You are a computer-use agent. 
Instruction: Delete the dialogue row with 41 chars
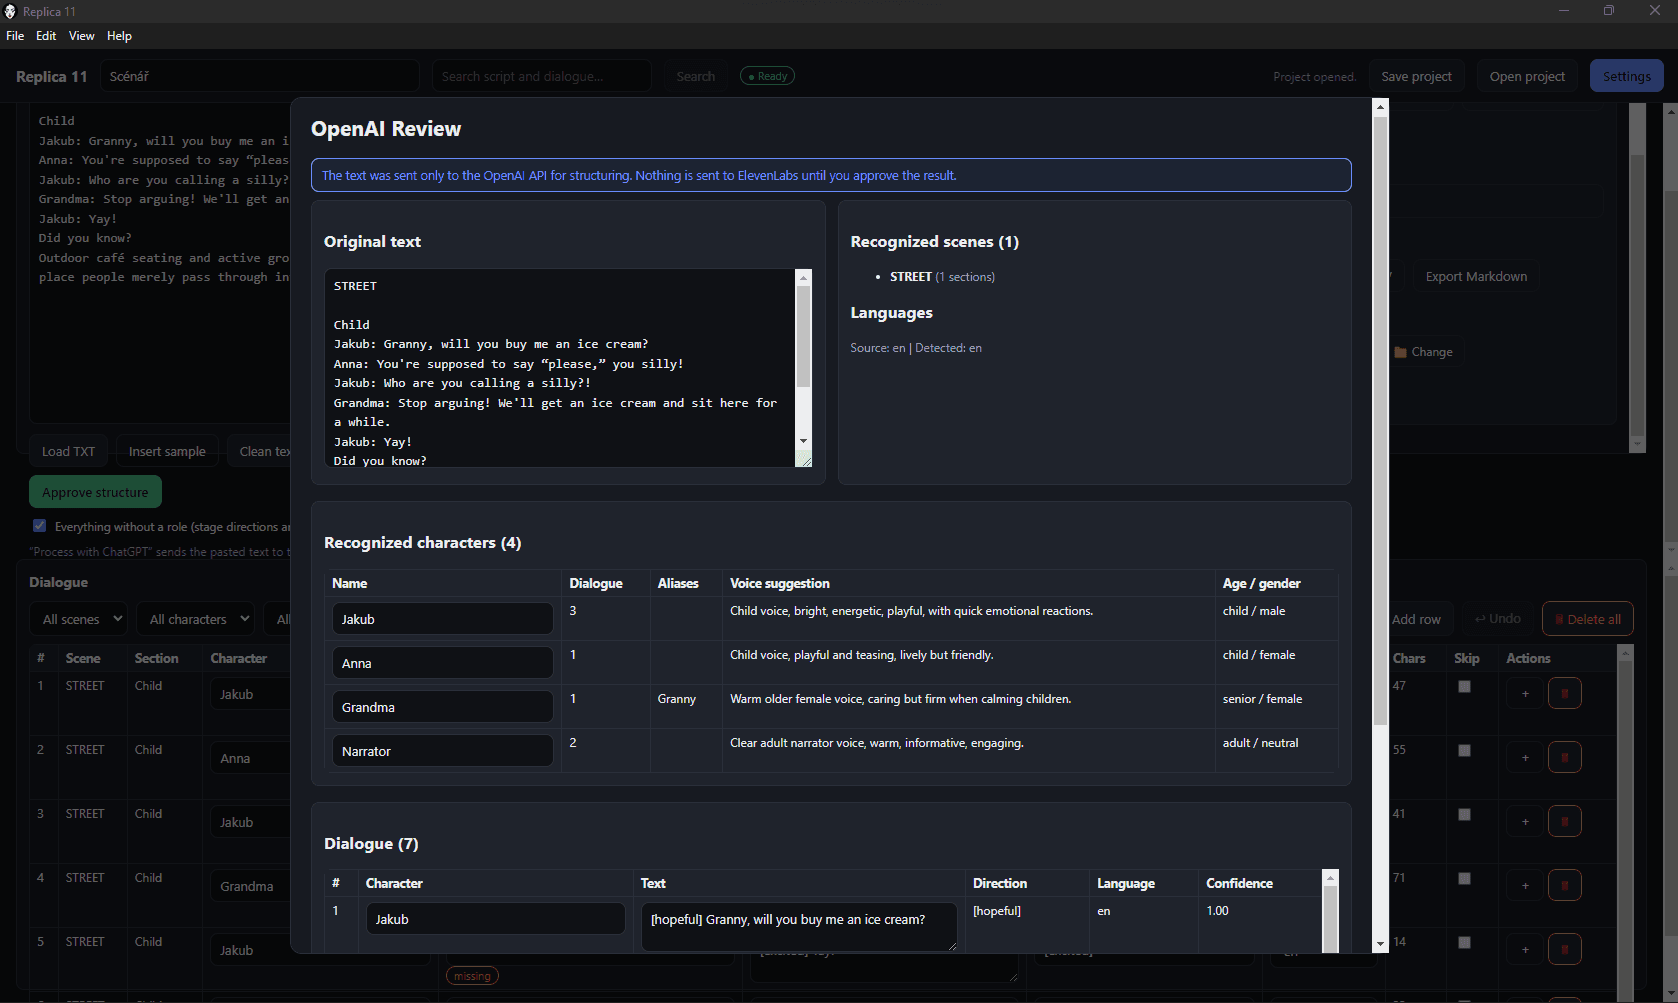coord(1565,821)
